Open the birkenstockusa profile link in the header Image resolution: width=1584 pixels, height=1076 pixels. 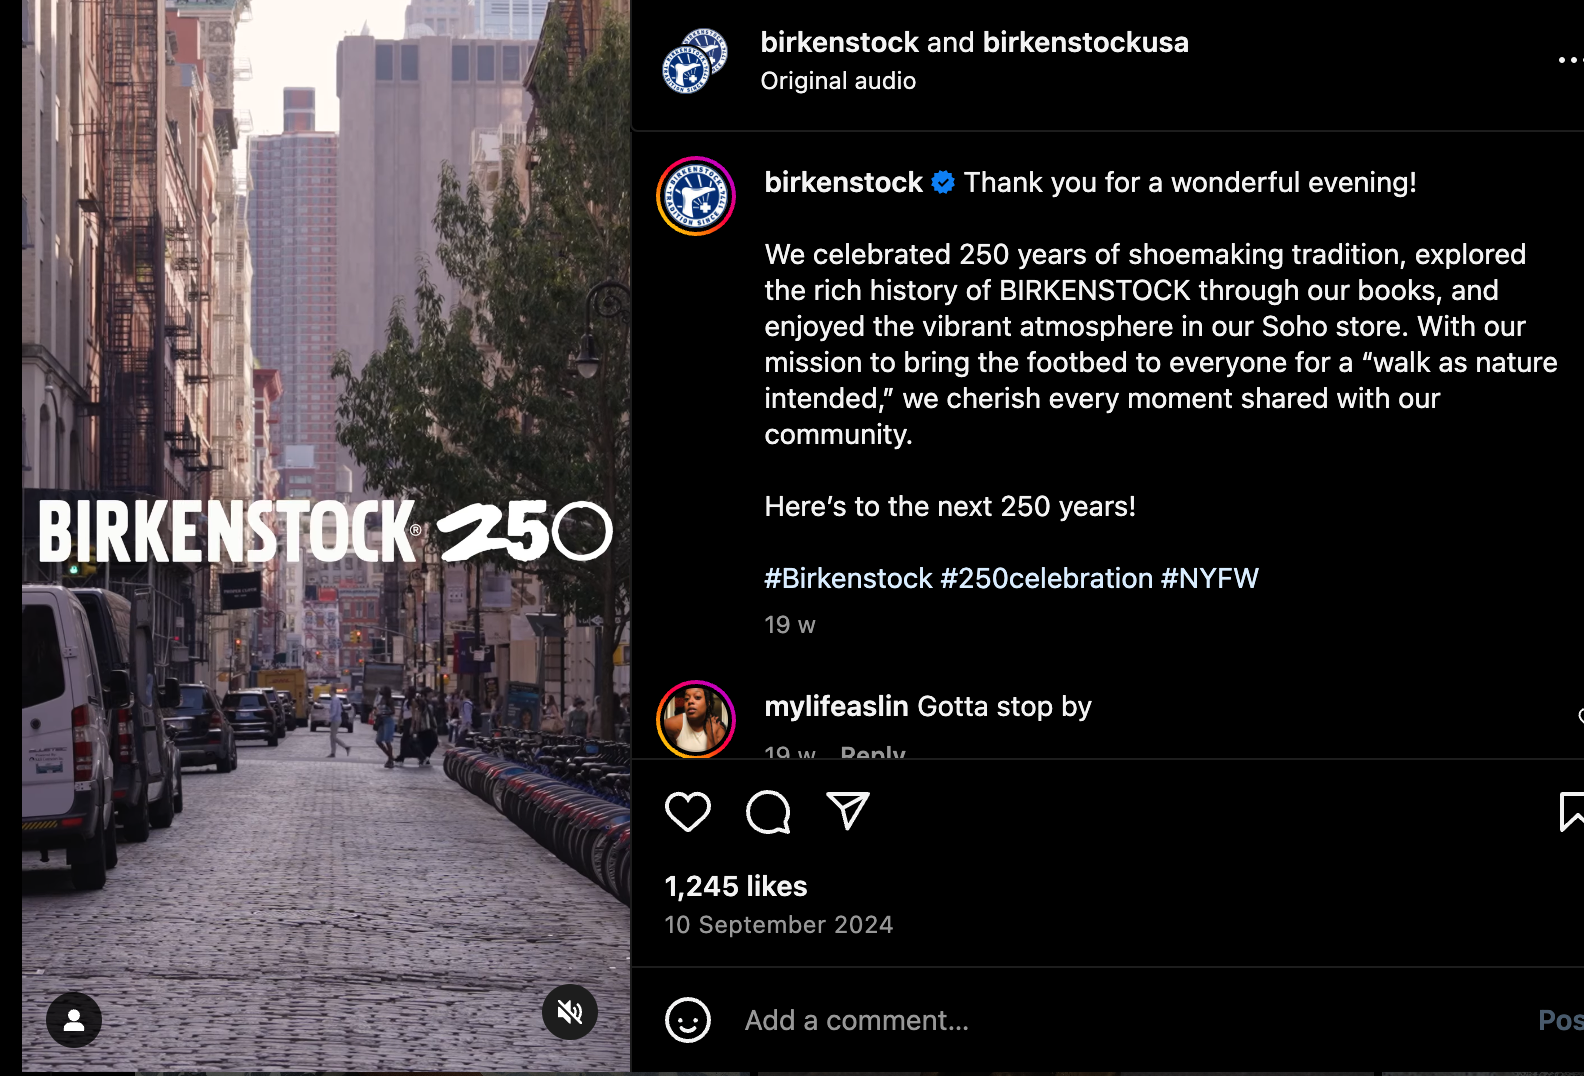coord(1086,42)
